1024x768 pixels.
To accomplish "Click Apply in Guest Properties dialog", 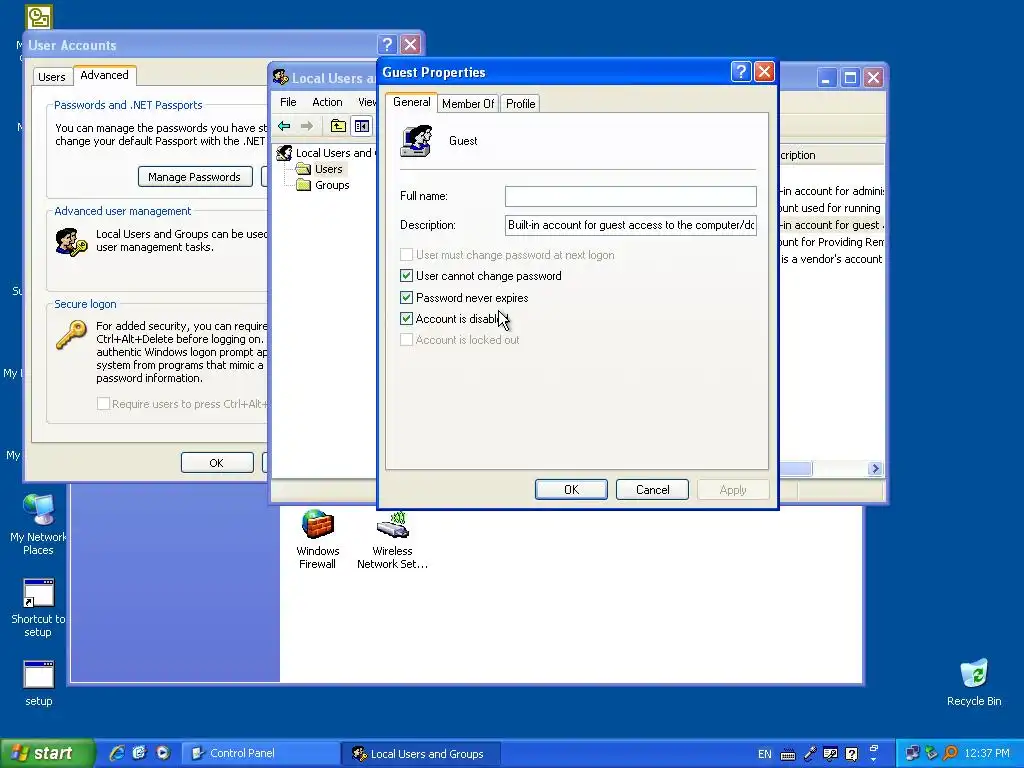I will 733,490.
